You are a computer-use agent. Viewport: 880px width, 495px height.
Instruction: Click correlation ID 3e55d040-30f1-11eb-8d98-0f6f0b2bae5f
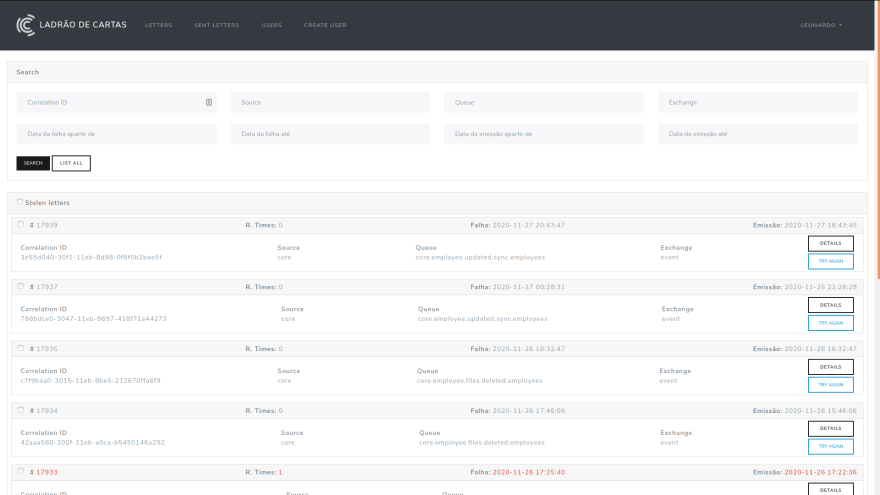[91, 258]
